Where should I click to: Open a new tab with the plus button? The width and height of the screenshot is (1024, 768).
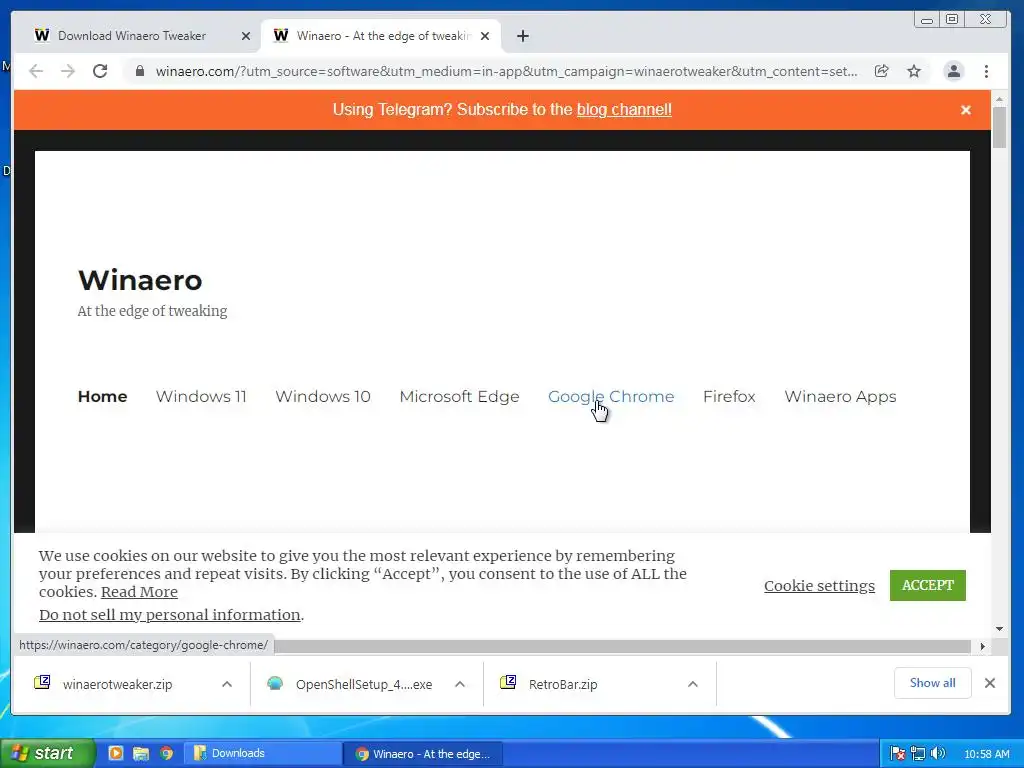click(x=522, y=36)
